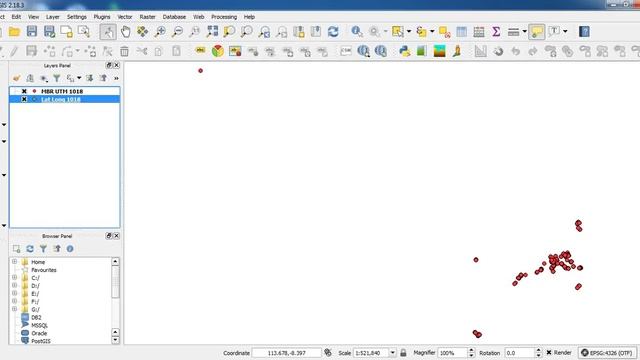Click the Browser Panel vertical scrollbar
This screenshot has height=360, width=640.
point(115,282)
